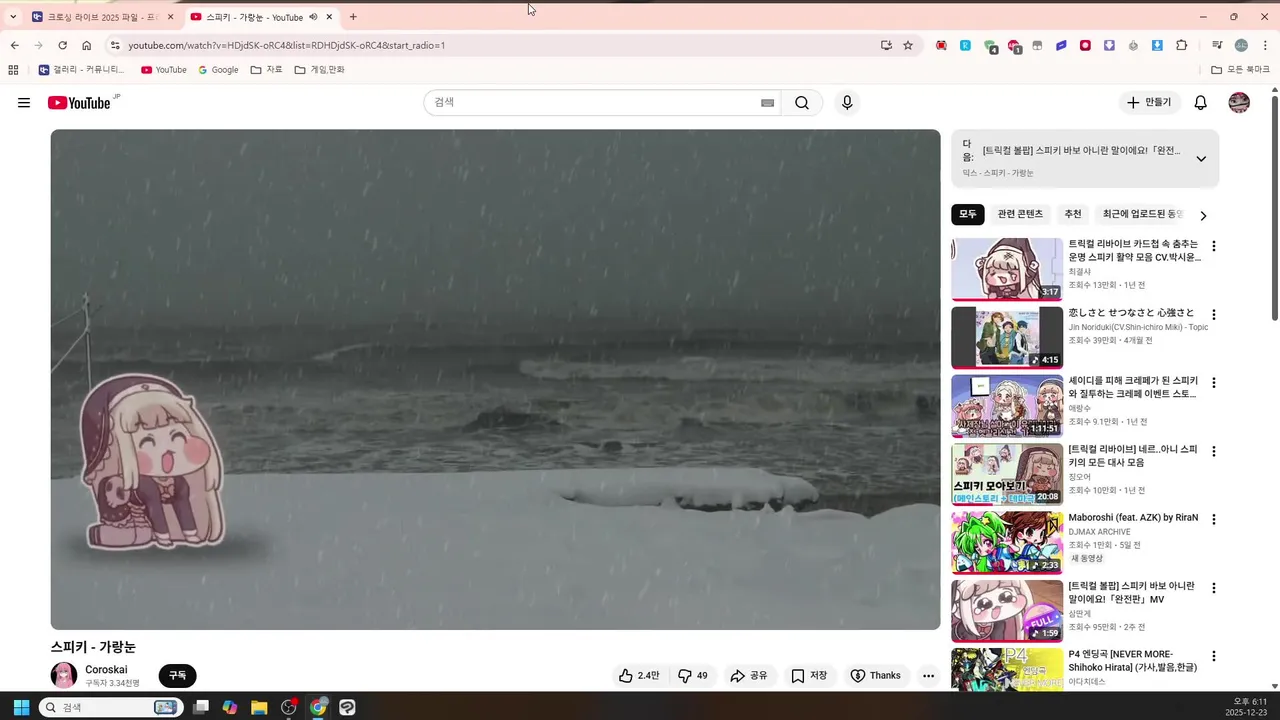Image resolution: width=1280 pixels, height=720 pixels.
Task: Open the Google bookmark
Action: coord(218,70)
